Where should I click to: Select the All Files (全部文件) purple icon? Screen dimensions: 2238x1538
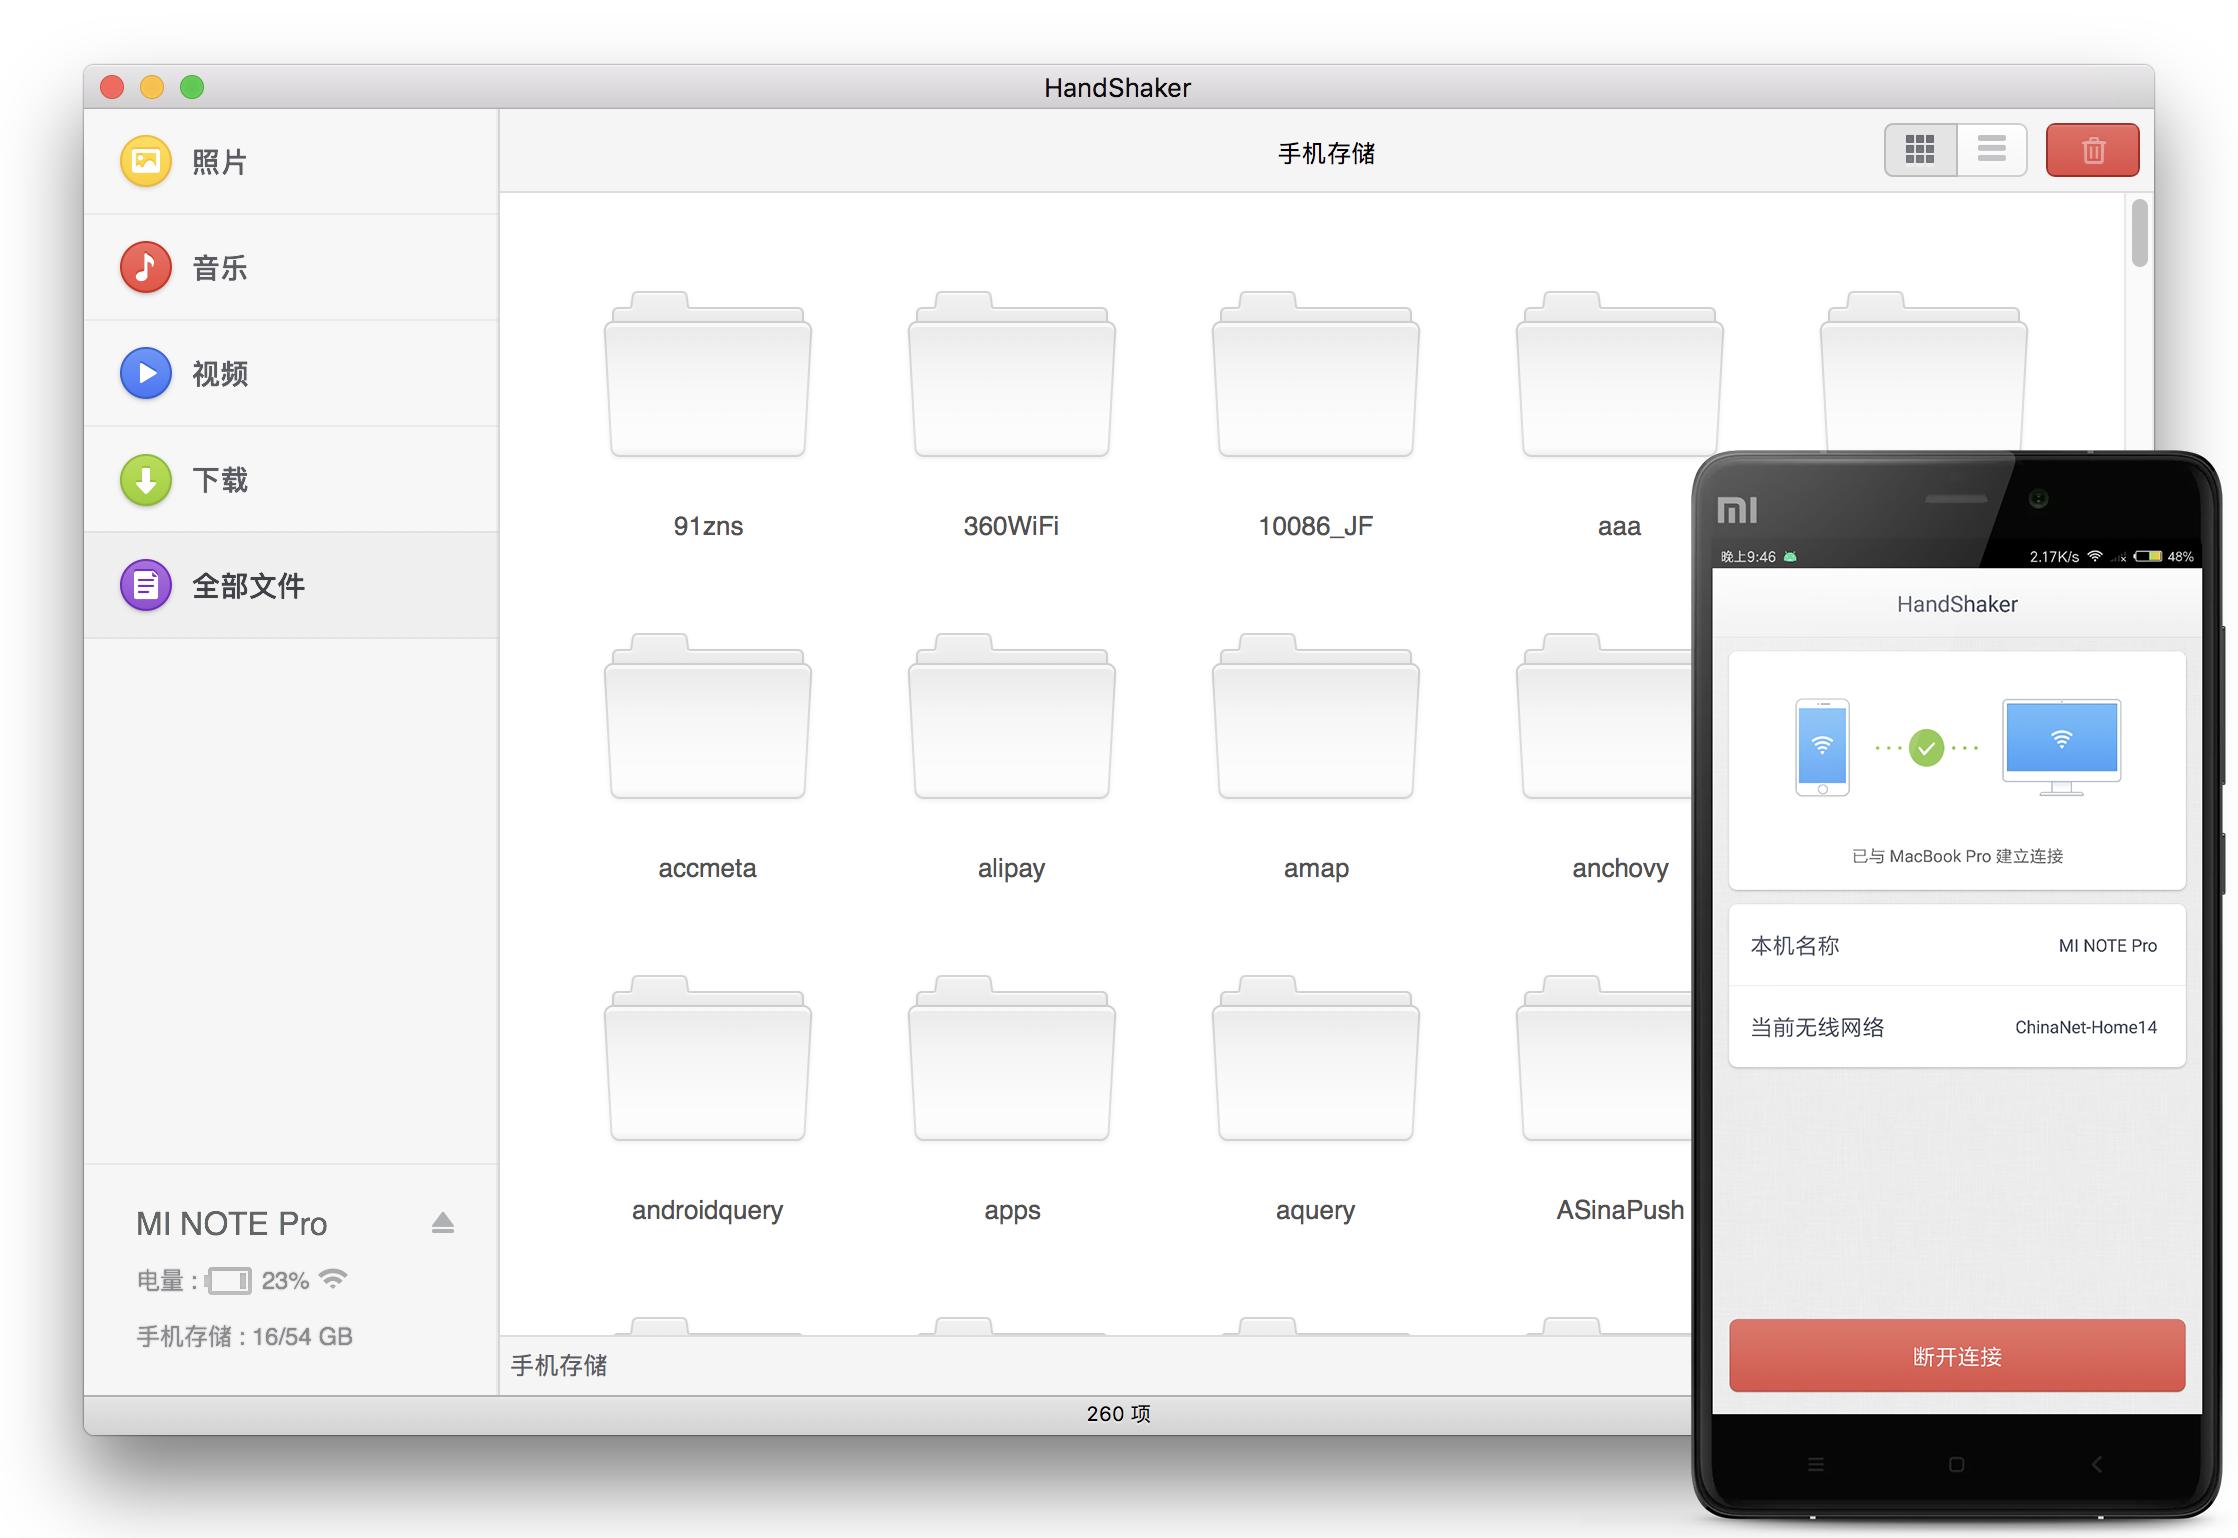(x=146, y=585)
